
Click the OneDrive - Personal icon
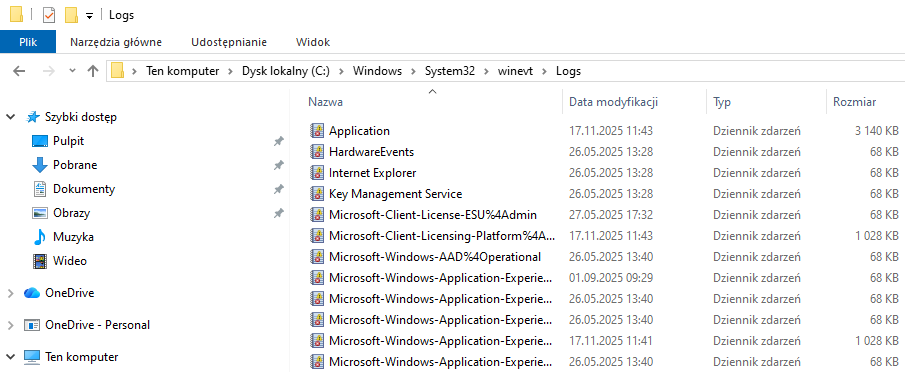[x=32, y=325]
